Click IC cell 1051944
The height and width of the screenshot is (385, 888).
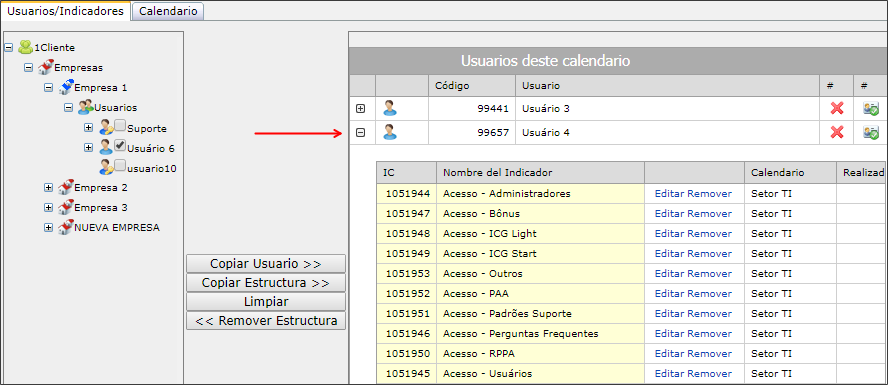click(407, 194)
